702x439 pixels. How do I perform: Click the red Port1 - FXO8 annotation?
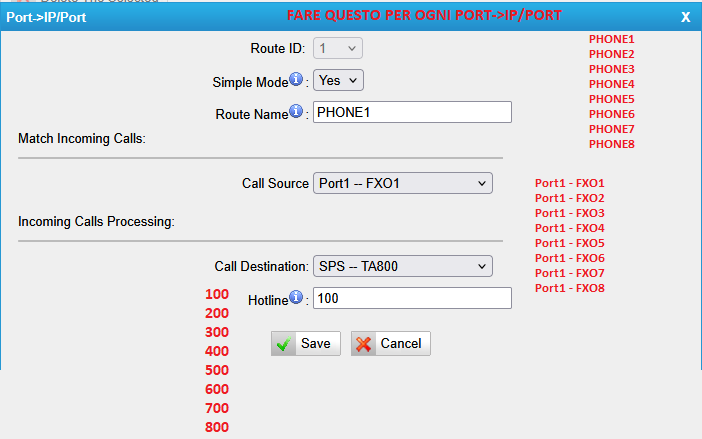tap(570, 288)
